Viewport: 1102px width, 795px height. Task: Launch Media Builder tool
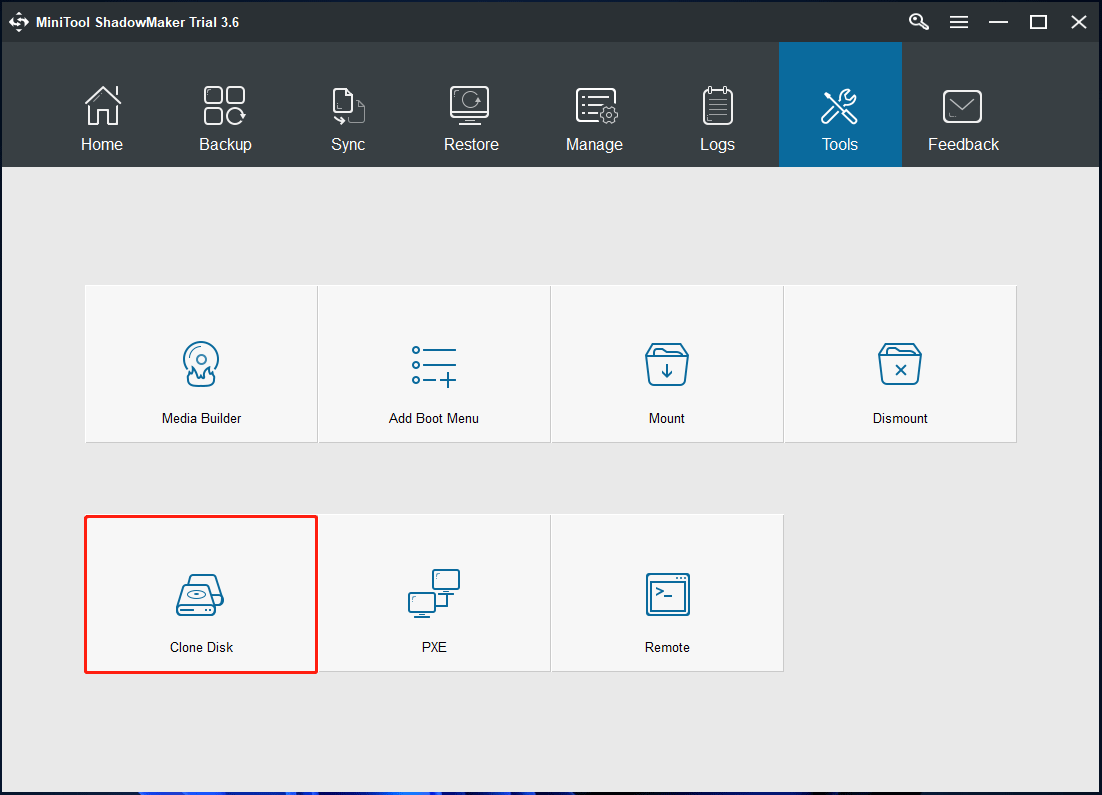(x=201, y=364)
